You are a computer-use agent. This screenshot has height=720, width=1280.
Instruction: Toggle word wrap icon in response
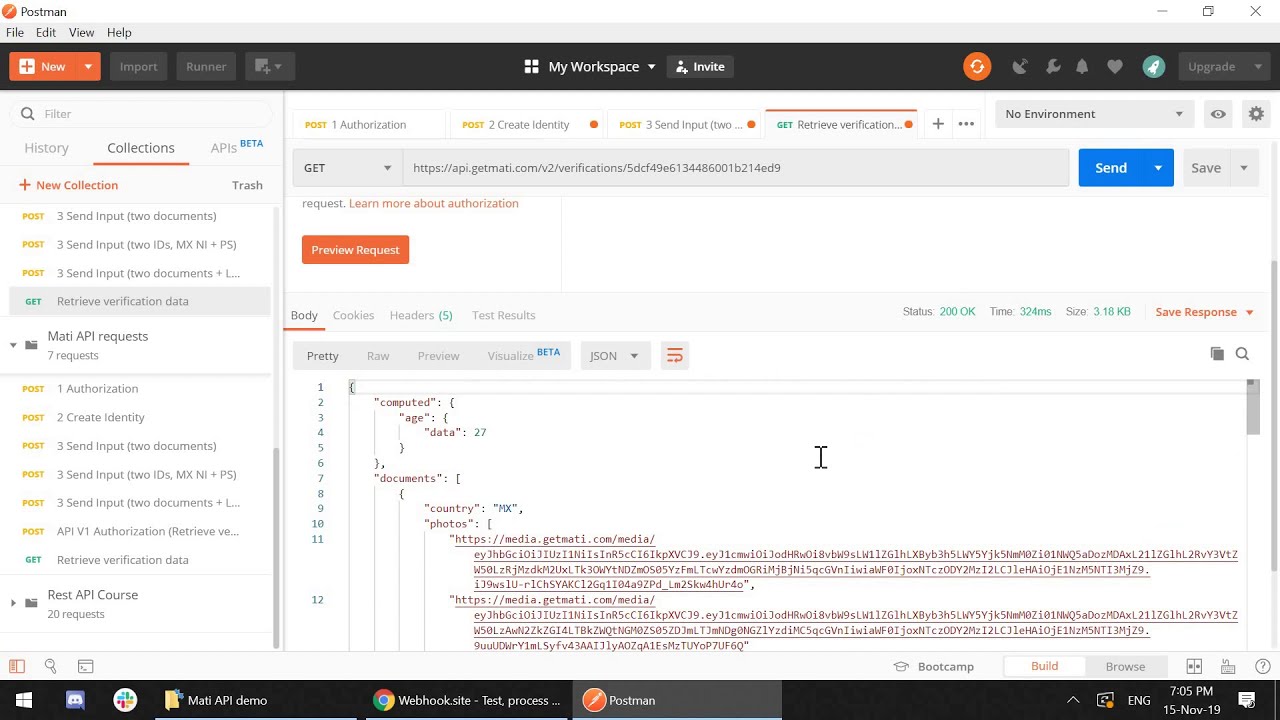tap(675, 356)
